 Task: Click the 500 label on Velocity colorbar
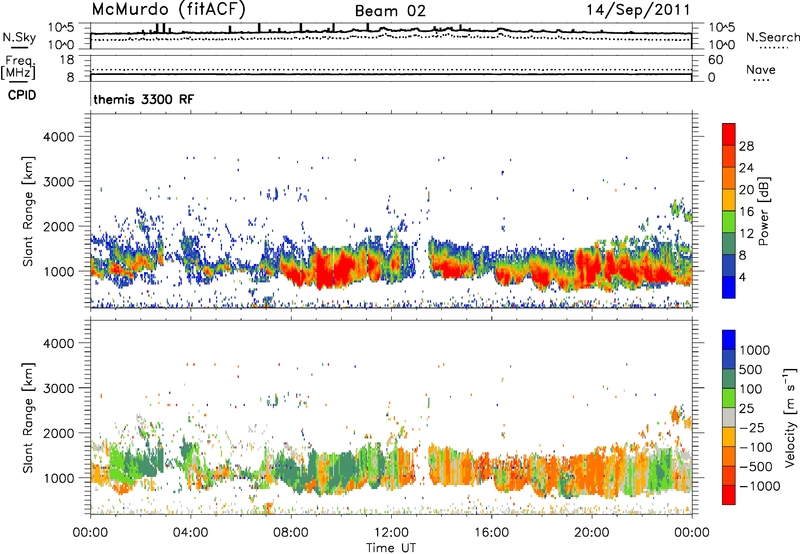pos(751,370)
